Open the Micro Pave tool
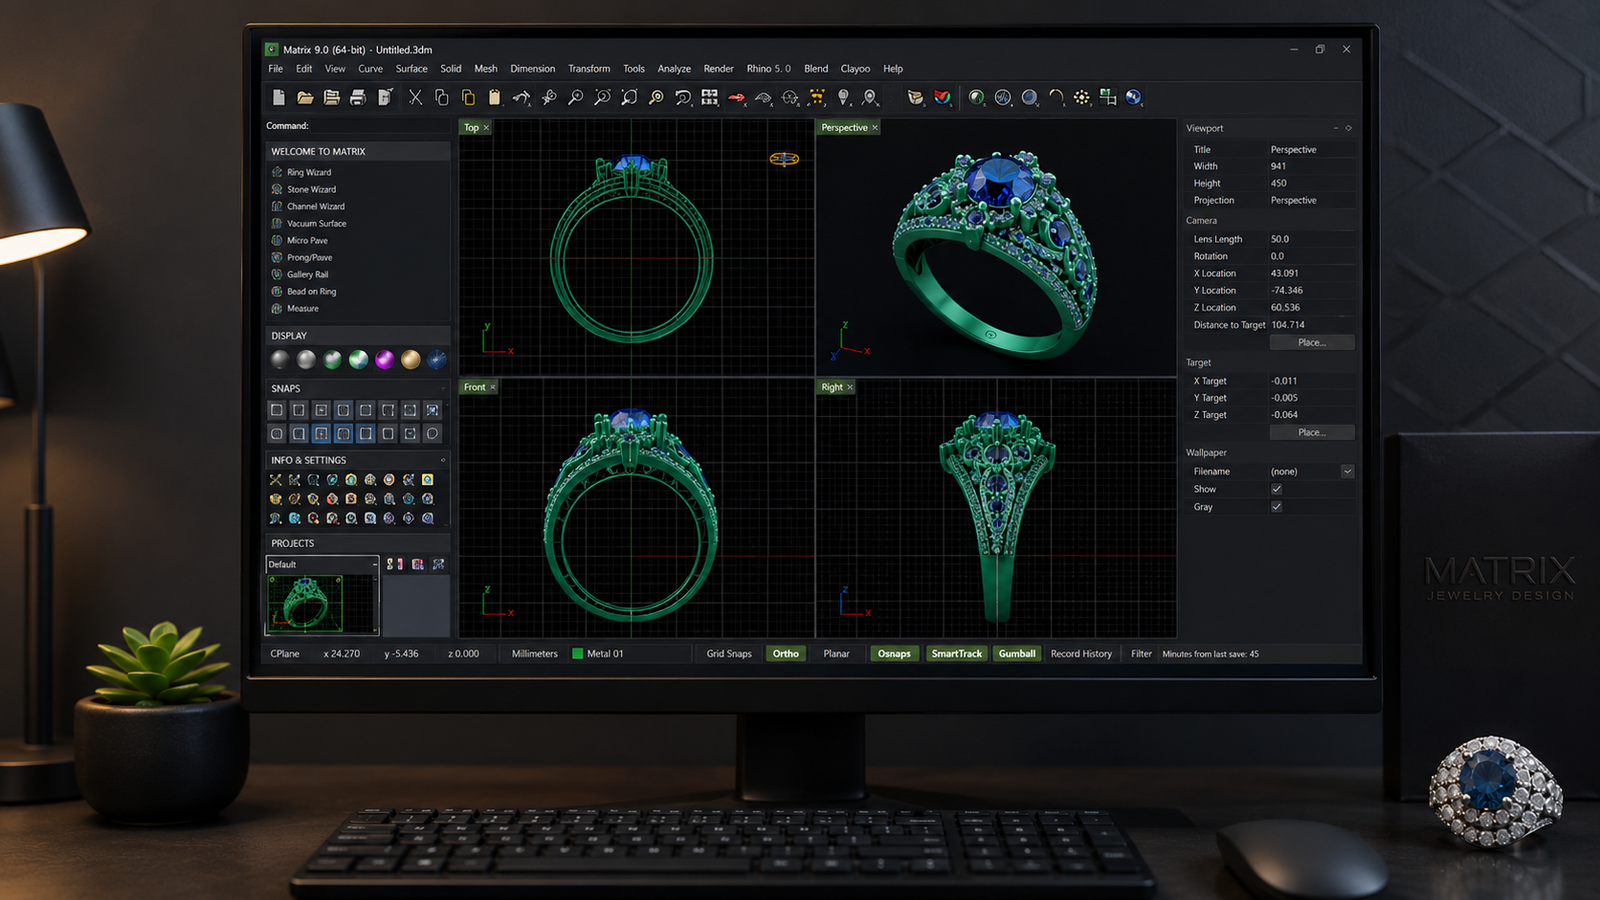The width and height of the screenshot is (1600, 900). pyautogui.click(x=306, y=240)
